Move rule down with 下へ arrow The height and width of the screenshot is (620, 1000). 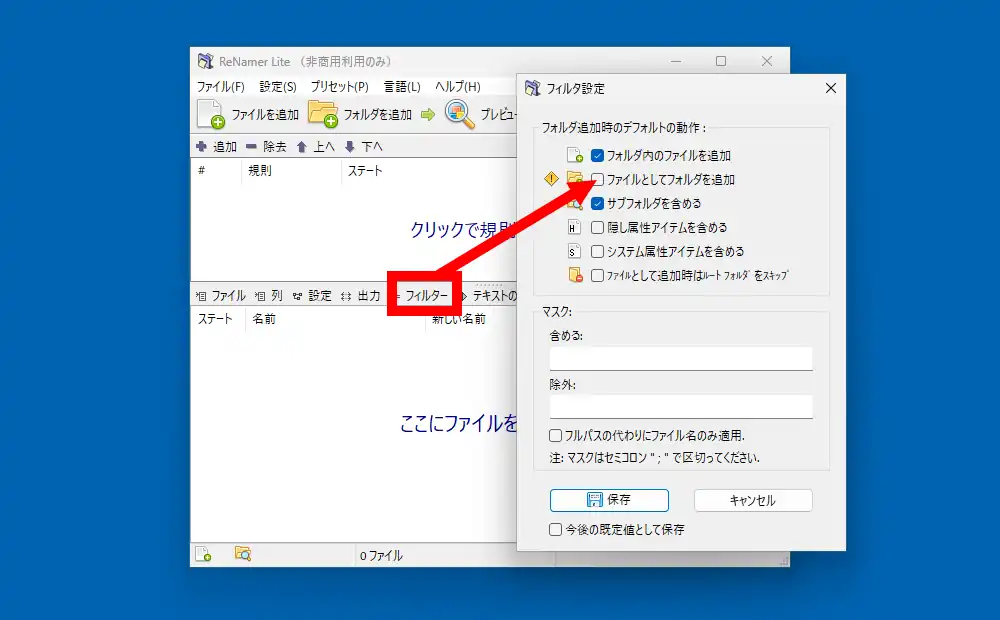[x=349, y=146]
